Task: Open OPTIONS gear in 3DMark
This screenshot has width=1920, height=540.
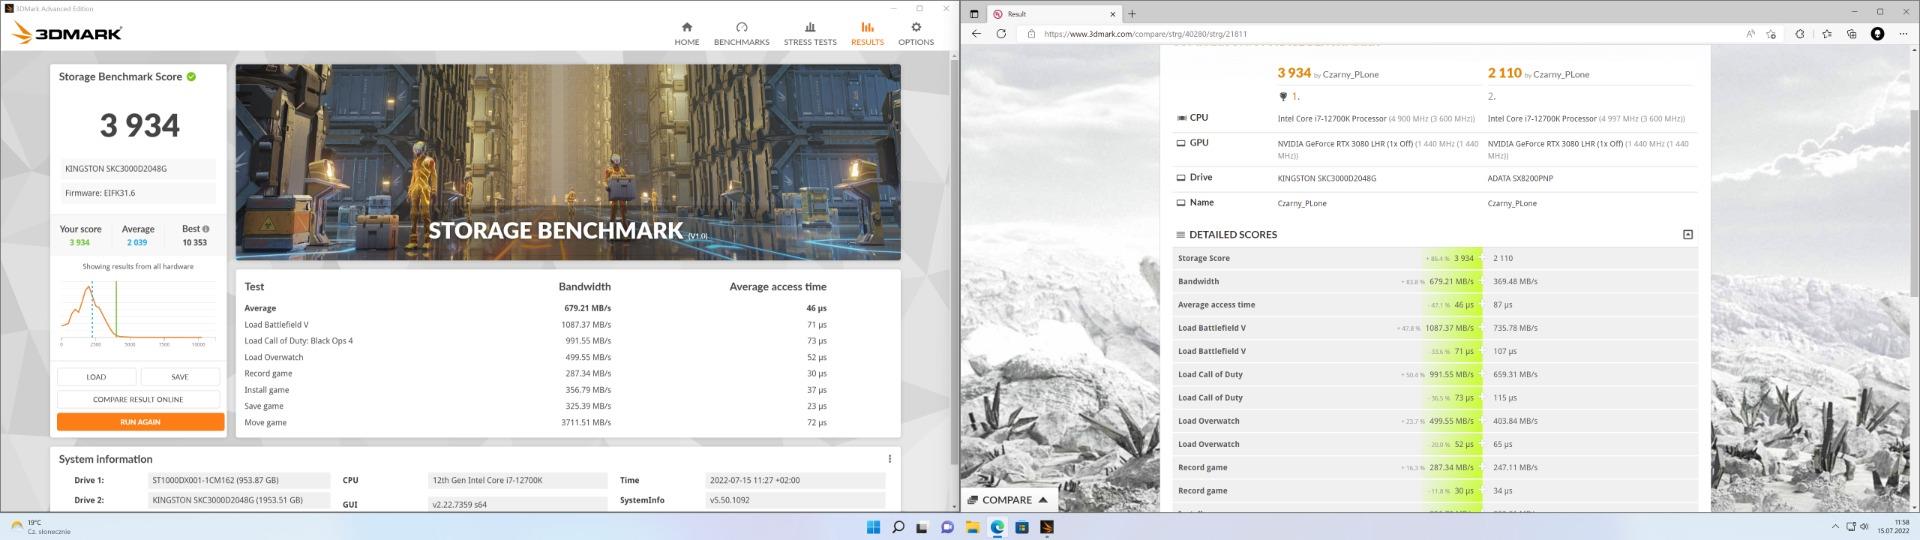Action: (916, 33)
